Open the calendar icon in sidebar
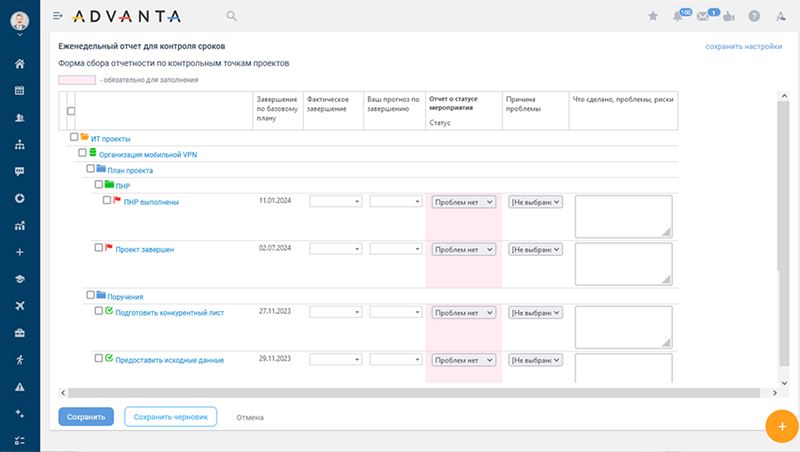The width and height of the screenshot is (800, 452). (19, 91)
